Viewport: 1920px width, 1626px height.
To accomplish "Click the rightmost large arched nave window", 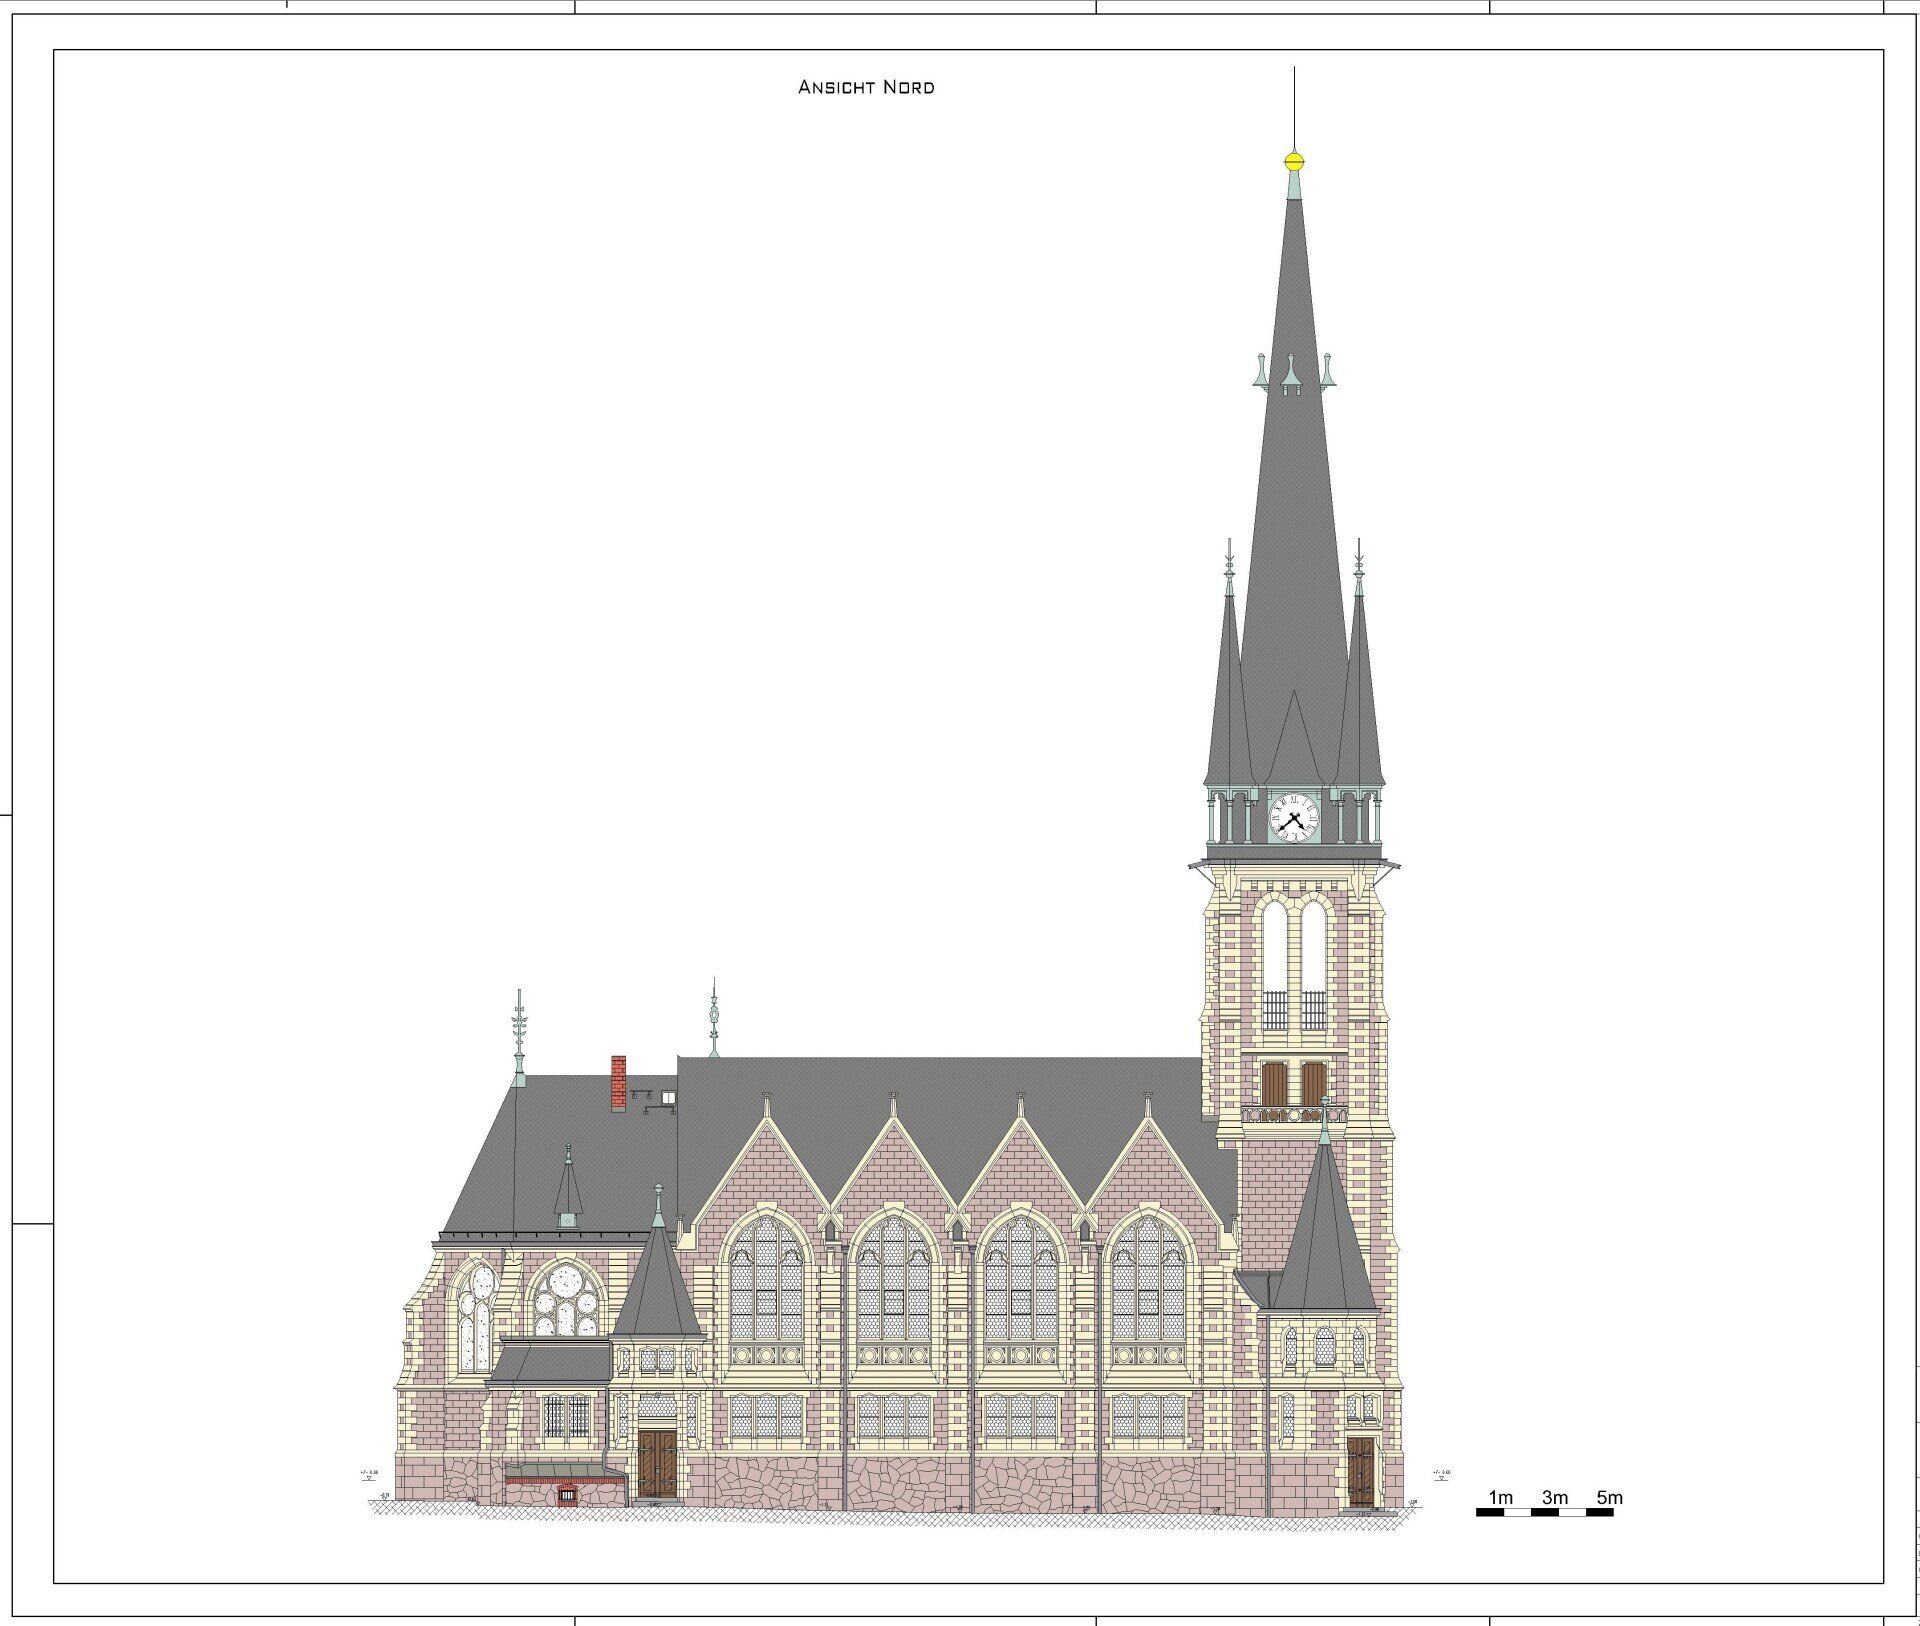I will point(1147,1280).
